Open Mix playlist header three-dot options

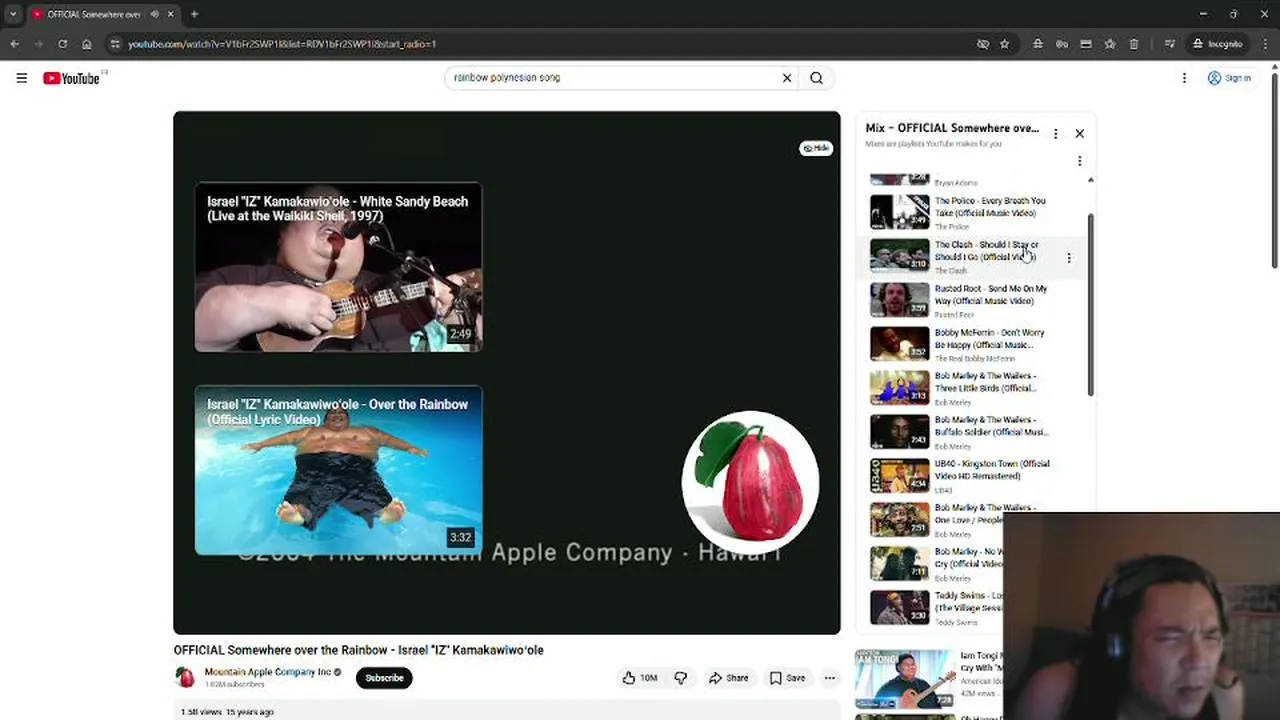1055,133
